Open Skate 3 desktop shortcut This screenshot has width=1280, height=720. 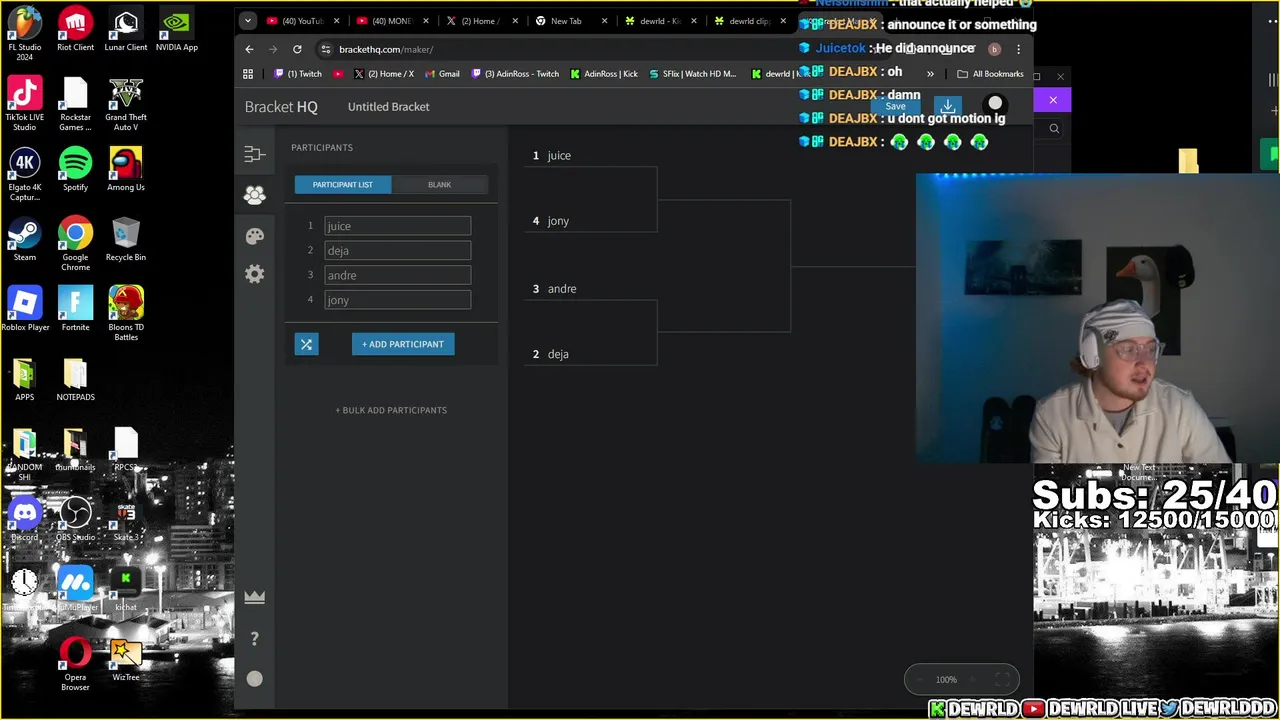(126, 519)
